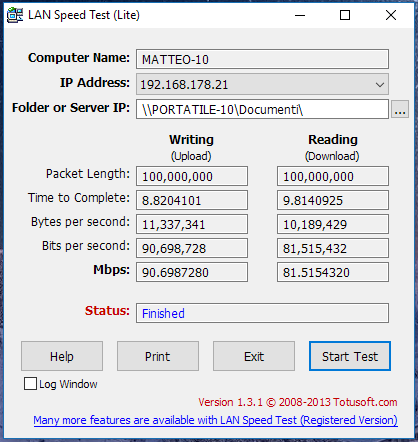This screenshot has width=418, height=442.
Task: Click the Bits per second label
Action: tap(86, 246)
